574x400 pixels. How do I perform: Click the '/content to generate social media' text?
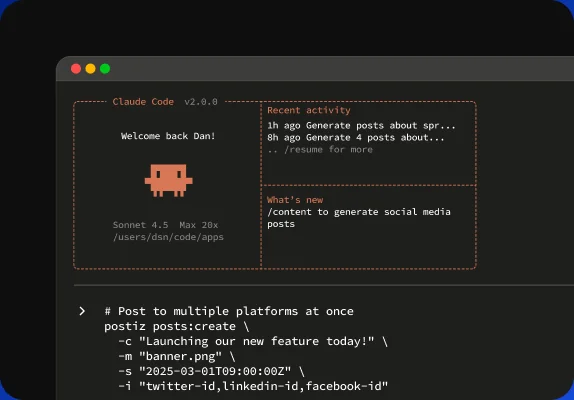tap(359, 212)
